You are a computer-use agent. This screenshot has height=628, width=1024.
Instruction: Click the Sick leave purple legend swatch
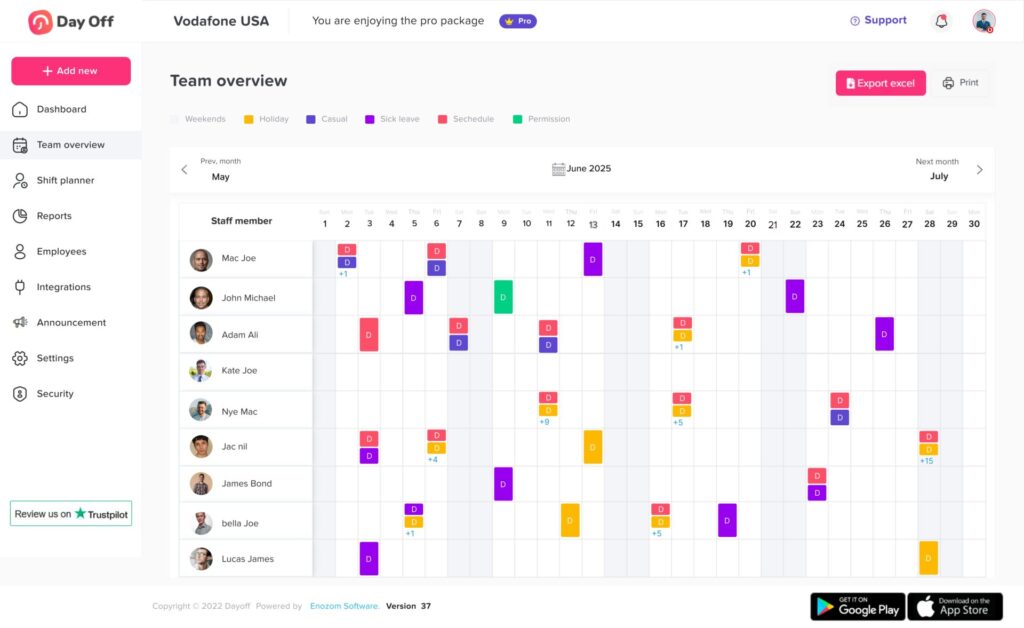pos(370,119)
